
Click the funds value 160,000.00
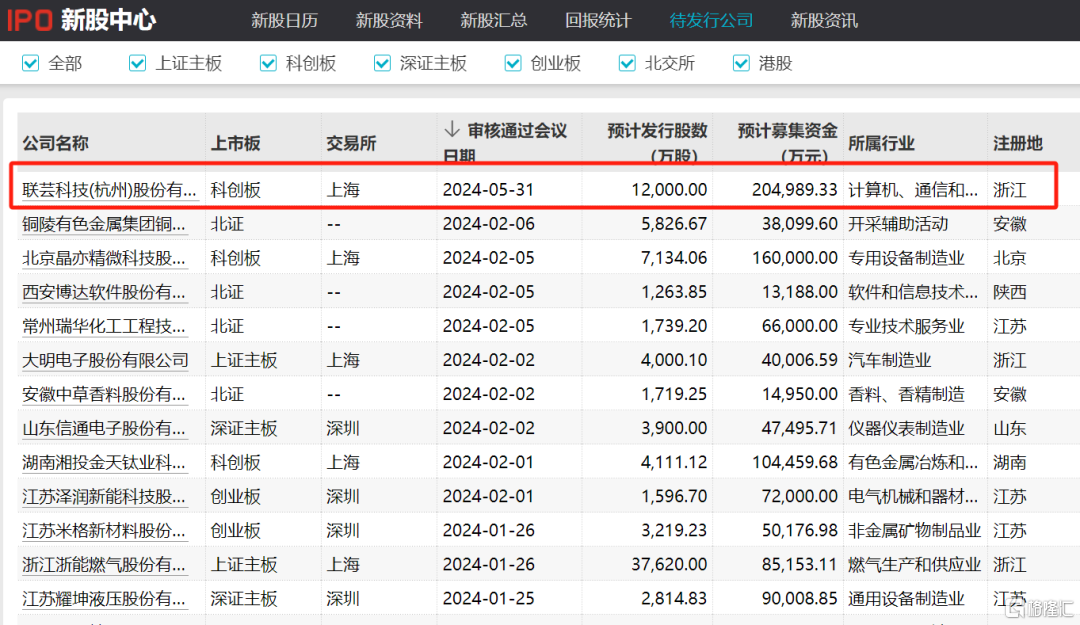[x=795, y=258]
